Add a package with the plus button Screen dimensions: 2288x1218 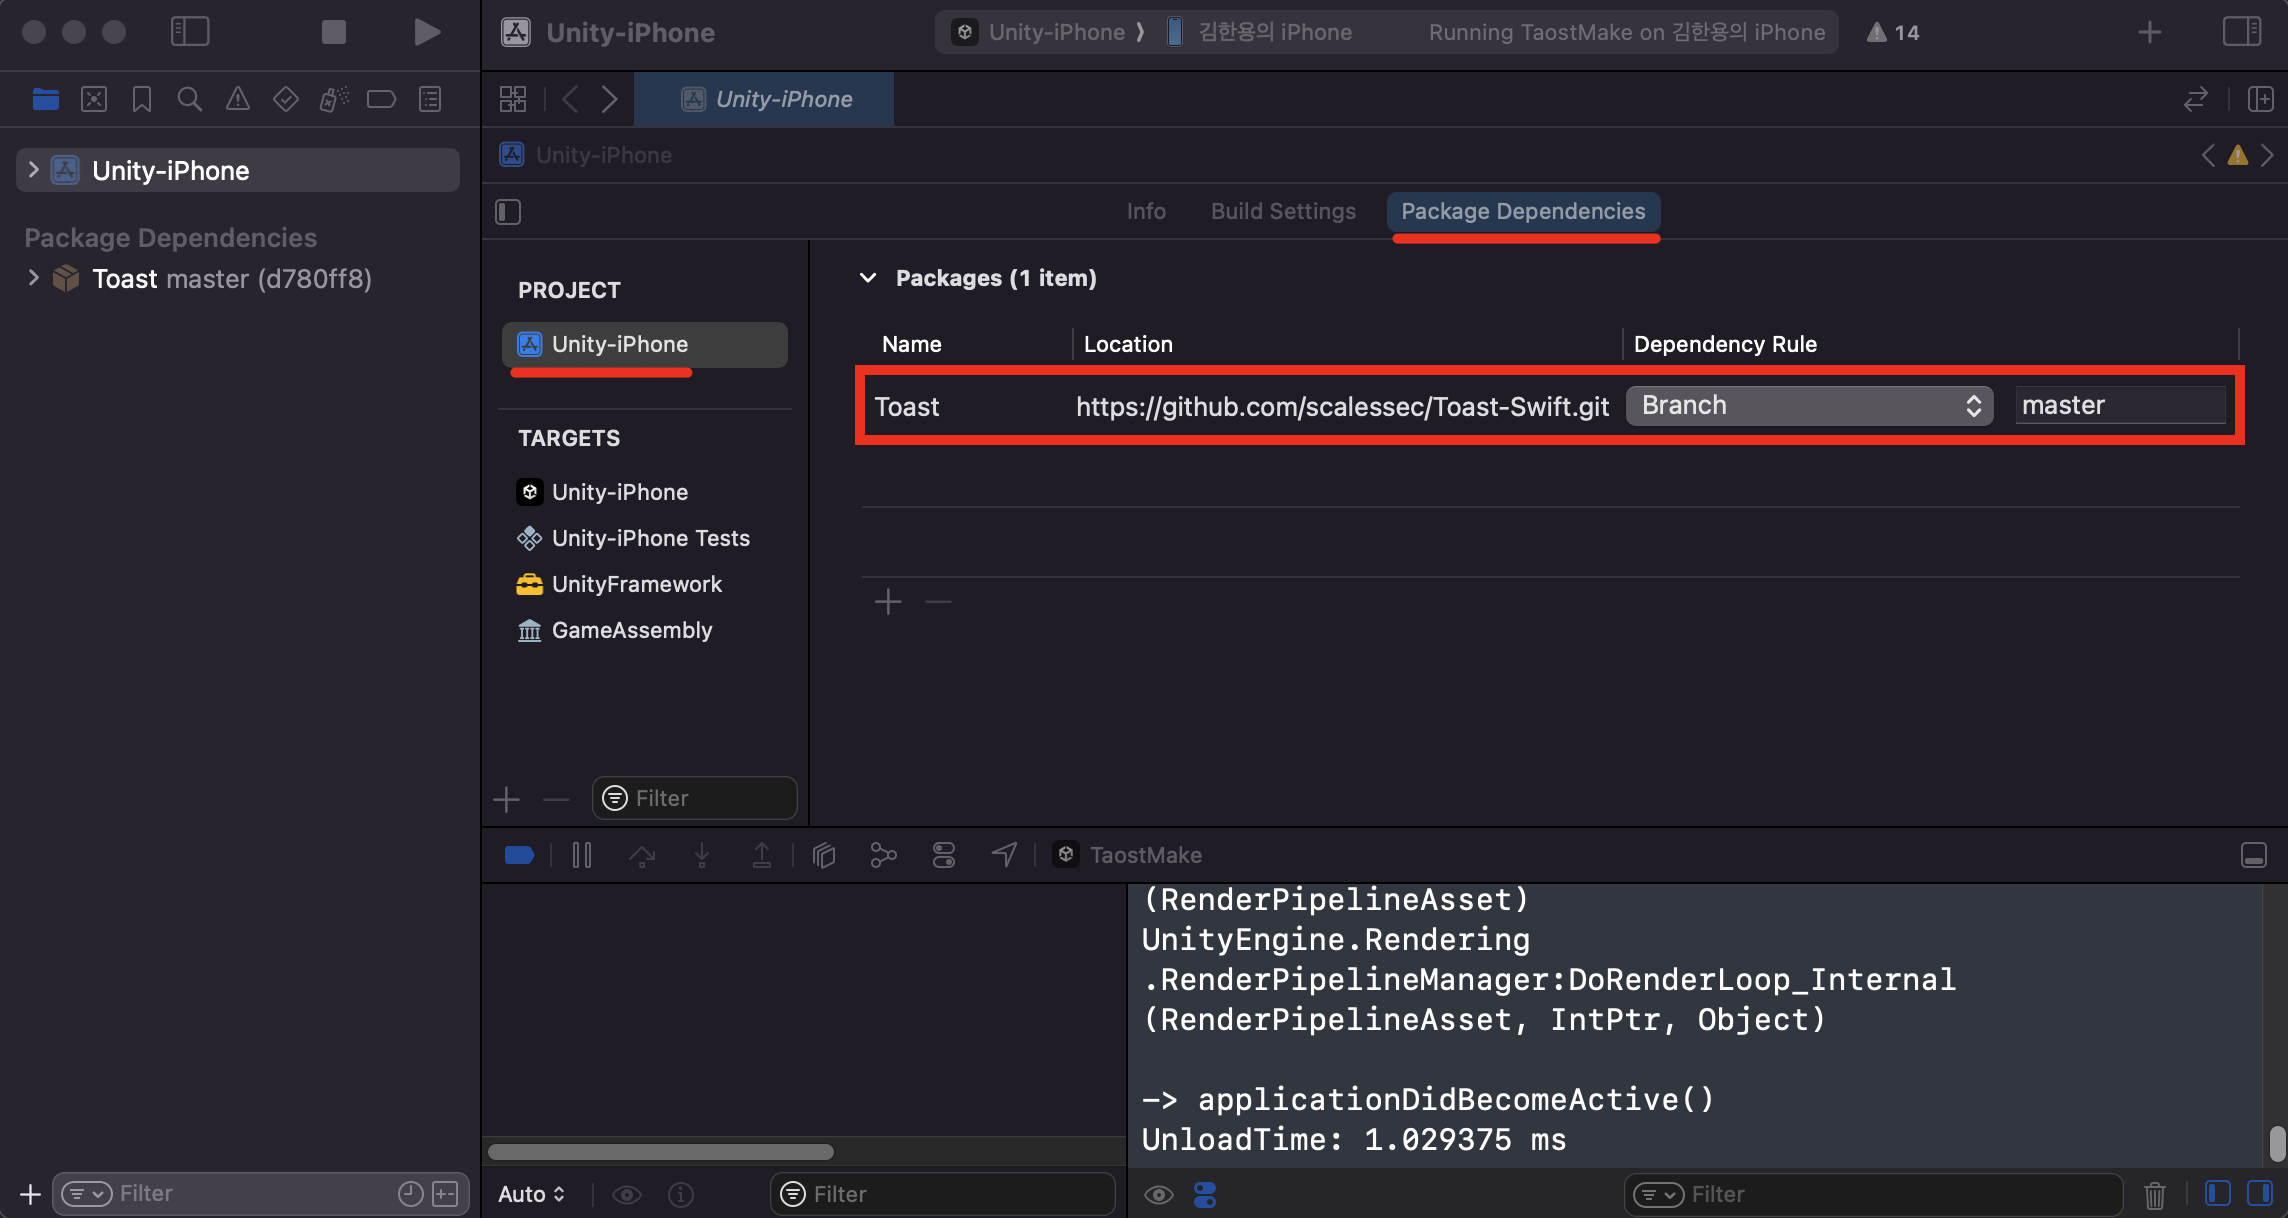(x=888, y=602)
